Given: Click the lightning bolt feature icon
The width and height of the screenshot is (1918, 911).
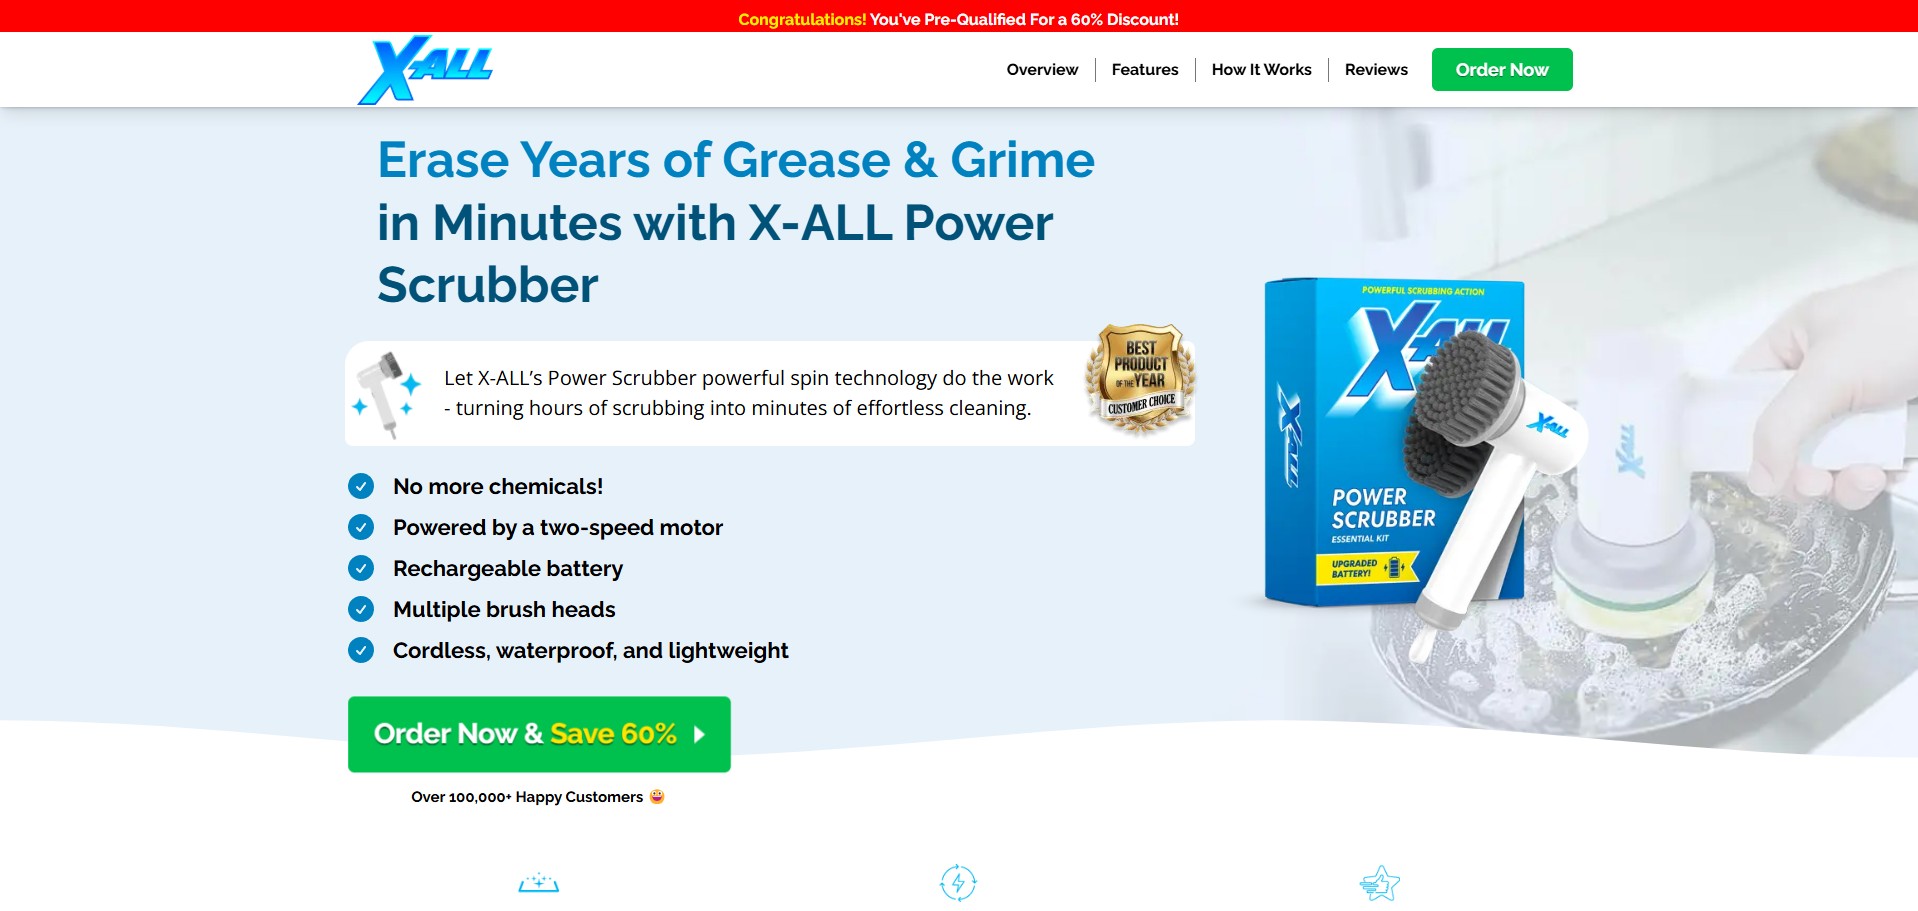Looking at the screenshot, I should [x=958, y=883].
